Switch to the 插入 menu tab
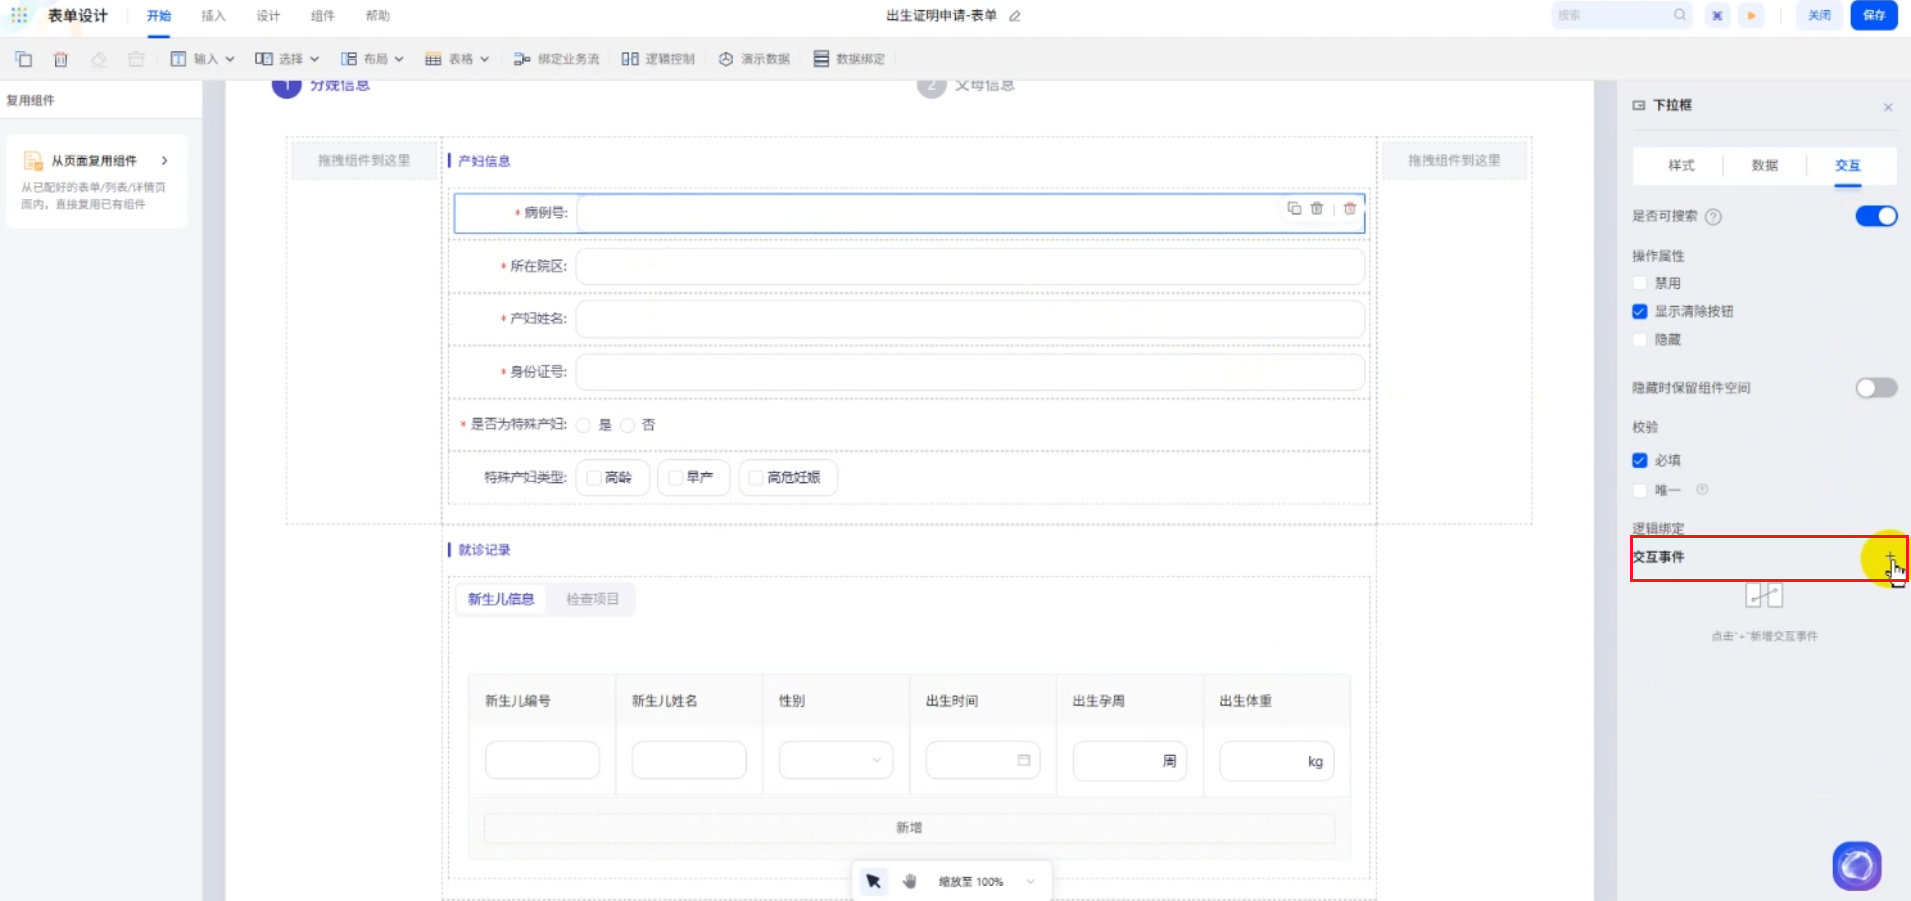Image resolution: width=1911 pixels, height=901 pixels. pos(213,16)
